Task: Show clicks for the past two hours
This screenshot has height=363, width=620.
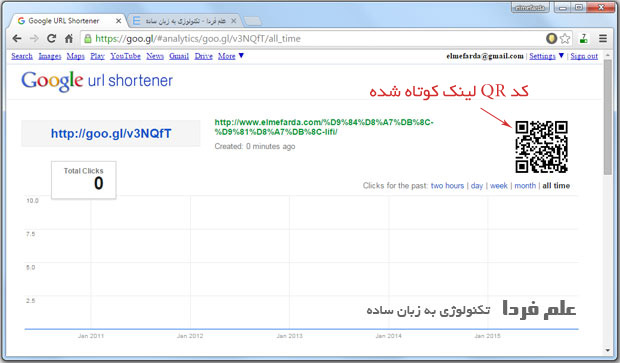Action: 447,185
